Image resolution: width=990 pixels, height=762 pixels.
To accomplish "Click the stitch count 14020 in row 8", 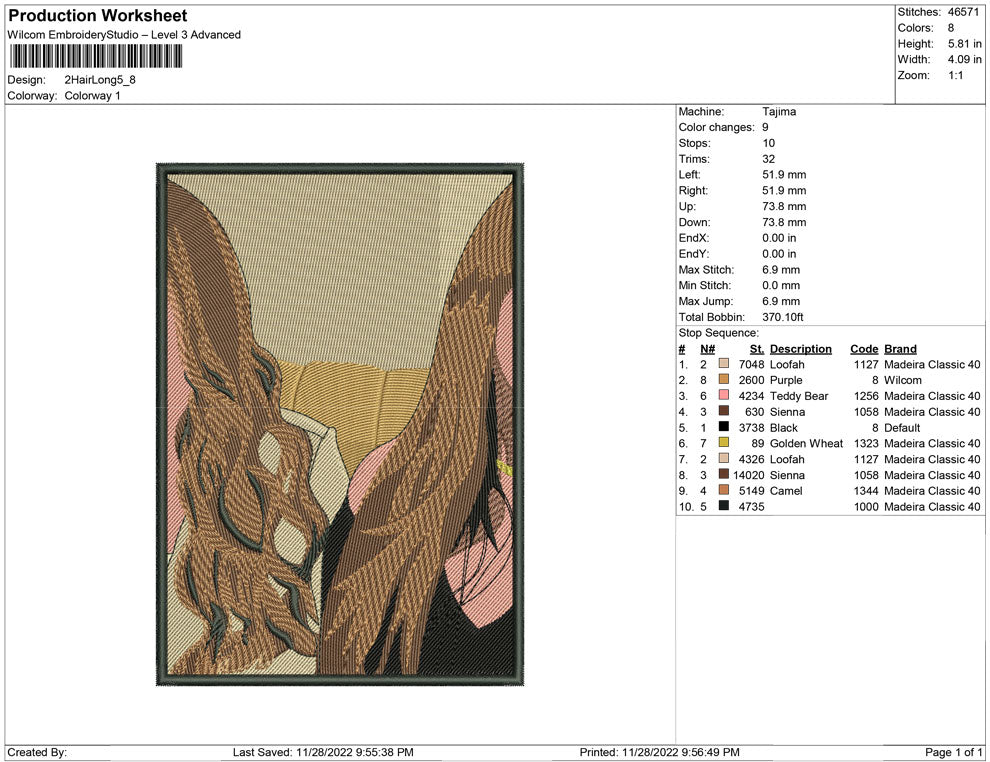I will (749, 475).
